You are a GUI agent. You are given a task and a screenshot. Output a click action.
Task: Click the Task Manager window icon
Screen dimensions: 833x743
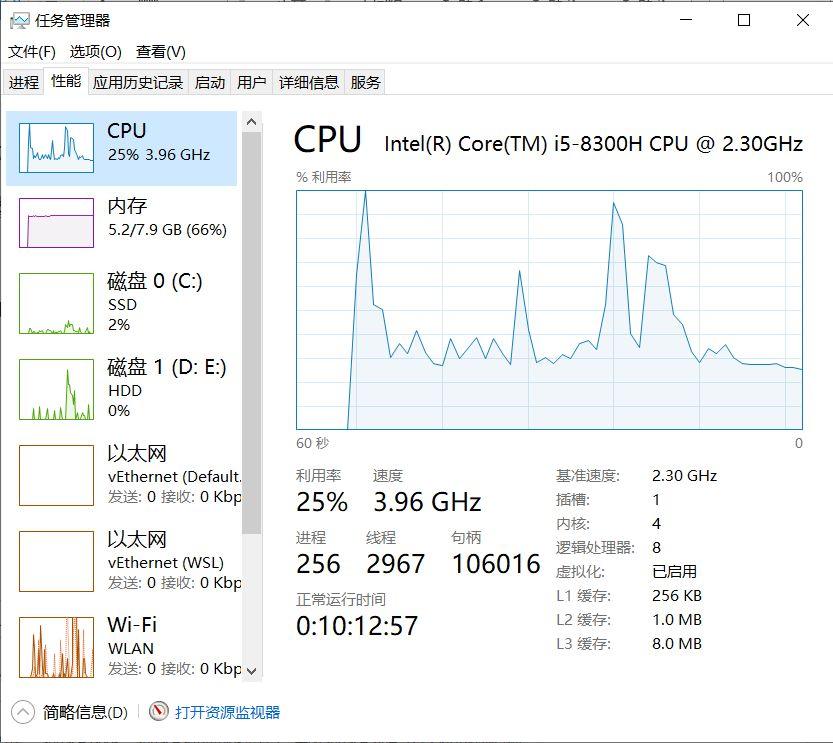[x=22, y=20]
